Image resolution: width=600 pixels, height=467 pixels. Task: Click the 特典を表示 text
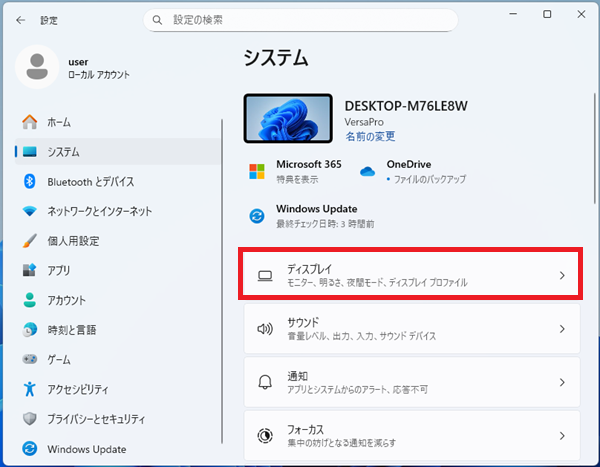297,180
